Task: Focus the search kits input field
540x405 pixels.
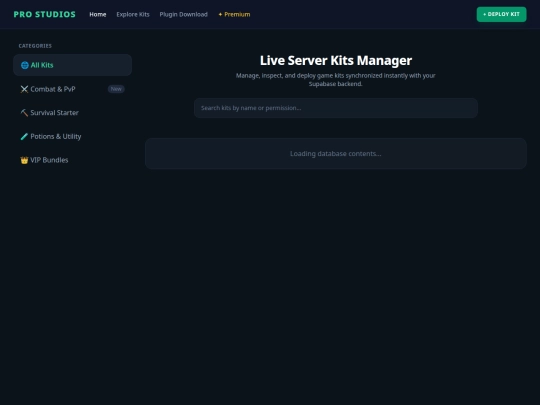Action: pos(336,108)
